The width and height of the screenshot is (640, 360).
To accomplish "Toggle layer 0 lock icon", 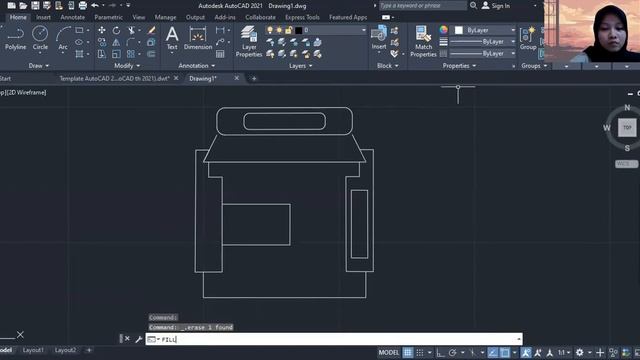I will (289, 30).
